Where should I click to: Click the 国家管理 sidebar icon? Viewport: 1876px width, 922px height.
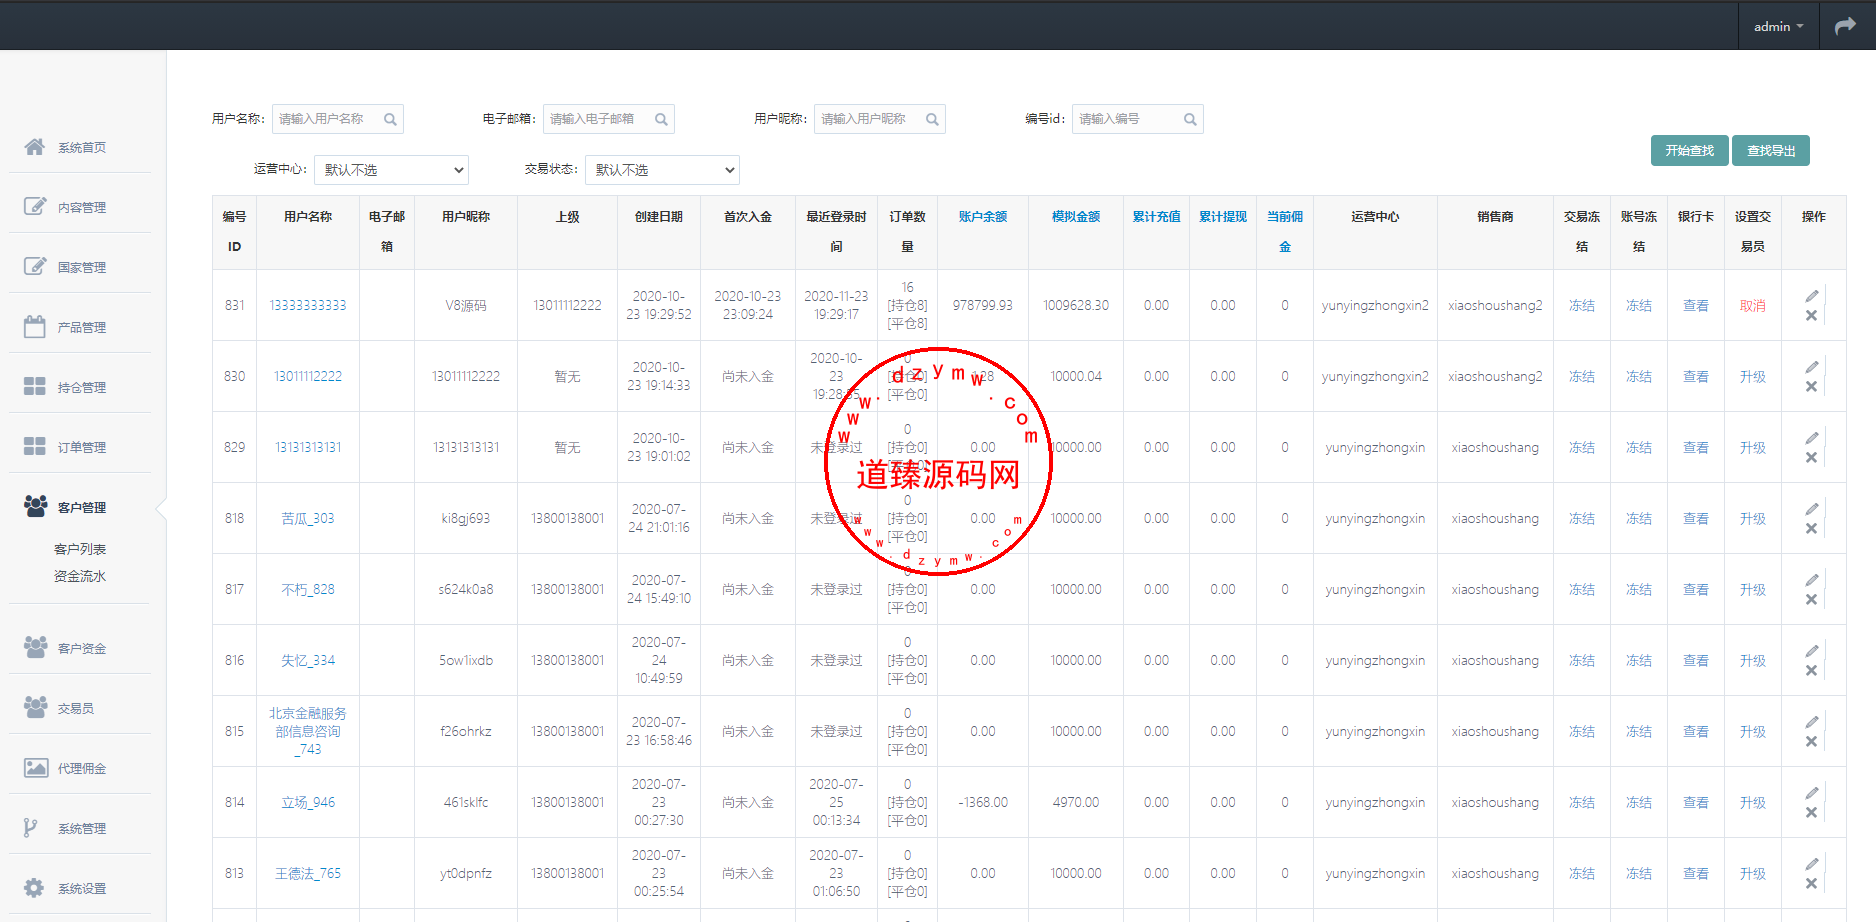34,267
